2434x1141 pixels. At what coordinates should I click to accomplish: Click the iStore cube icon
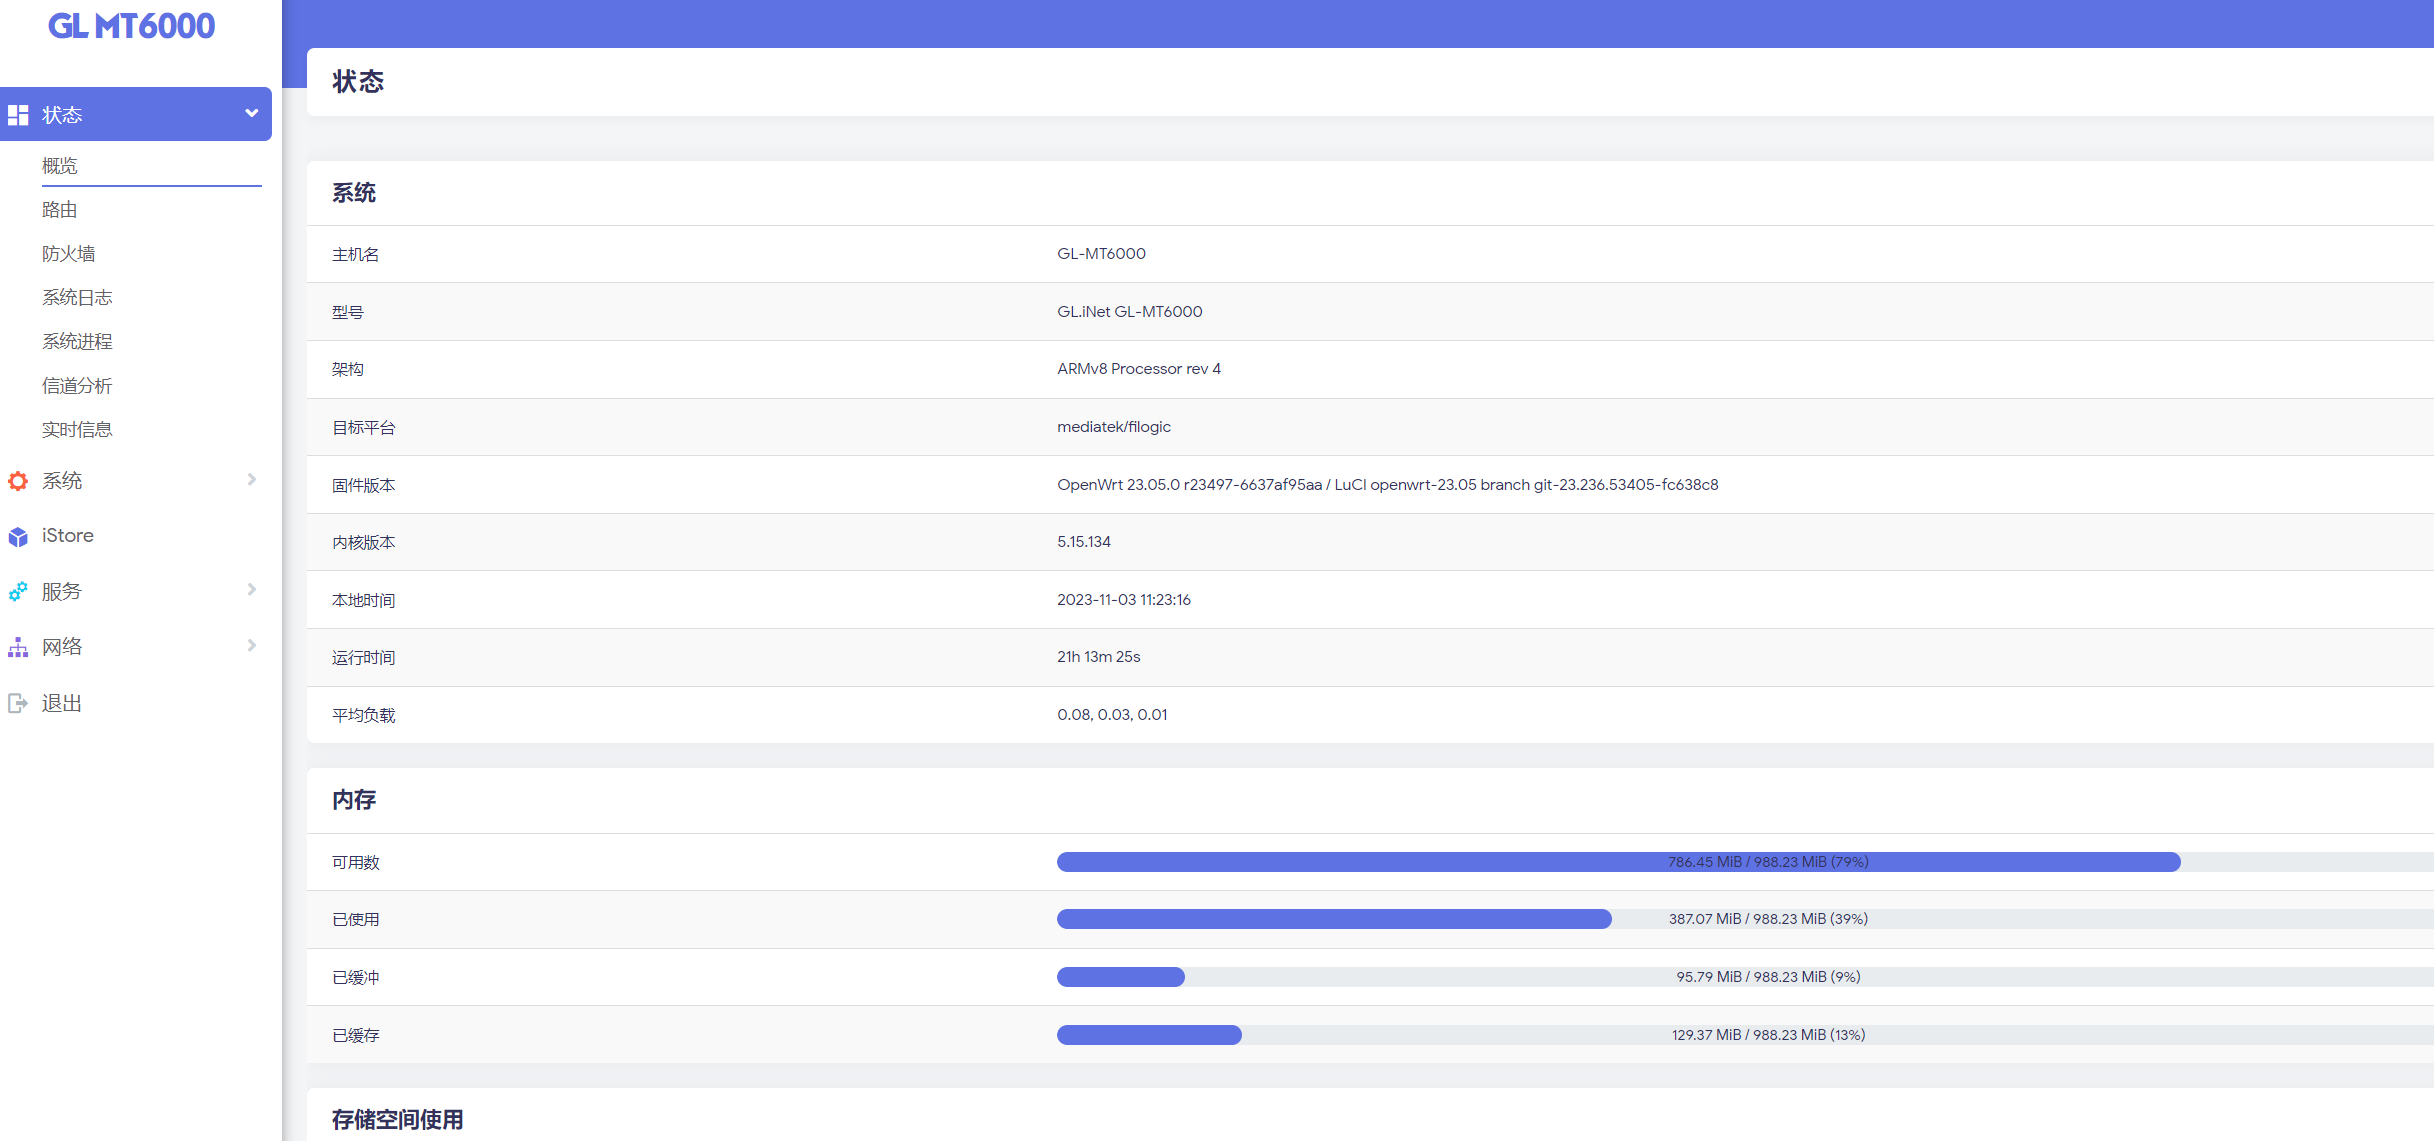click(x=18, y=537)
